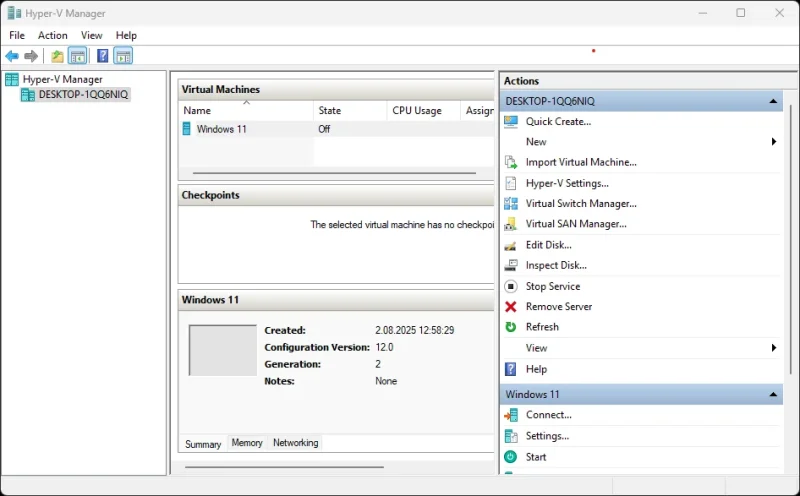Image resolution: width=800 pixels, height=496 pixels.
Task: Click the Virtual Machines horizontal scrollbar
Action: 334,173
